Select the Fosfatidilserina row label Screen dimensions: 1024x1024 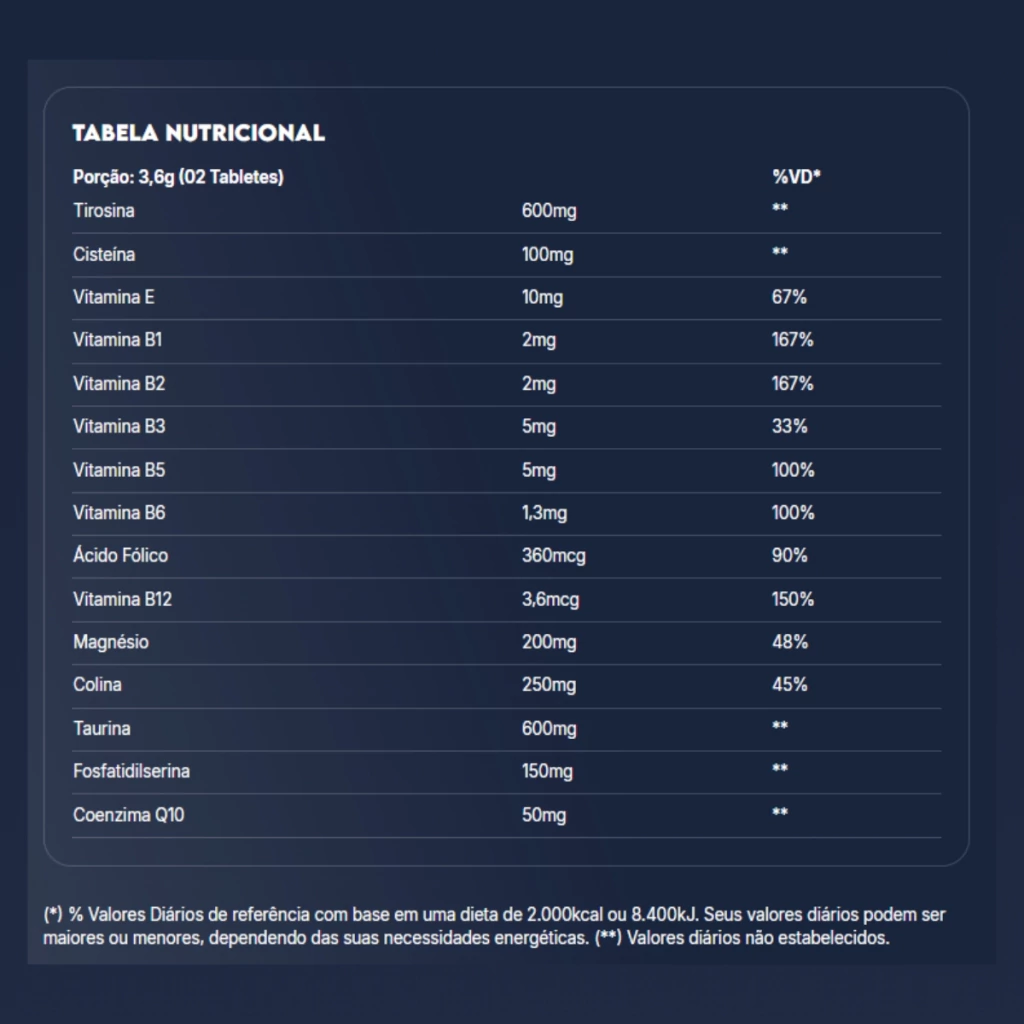point(131,771)
